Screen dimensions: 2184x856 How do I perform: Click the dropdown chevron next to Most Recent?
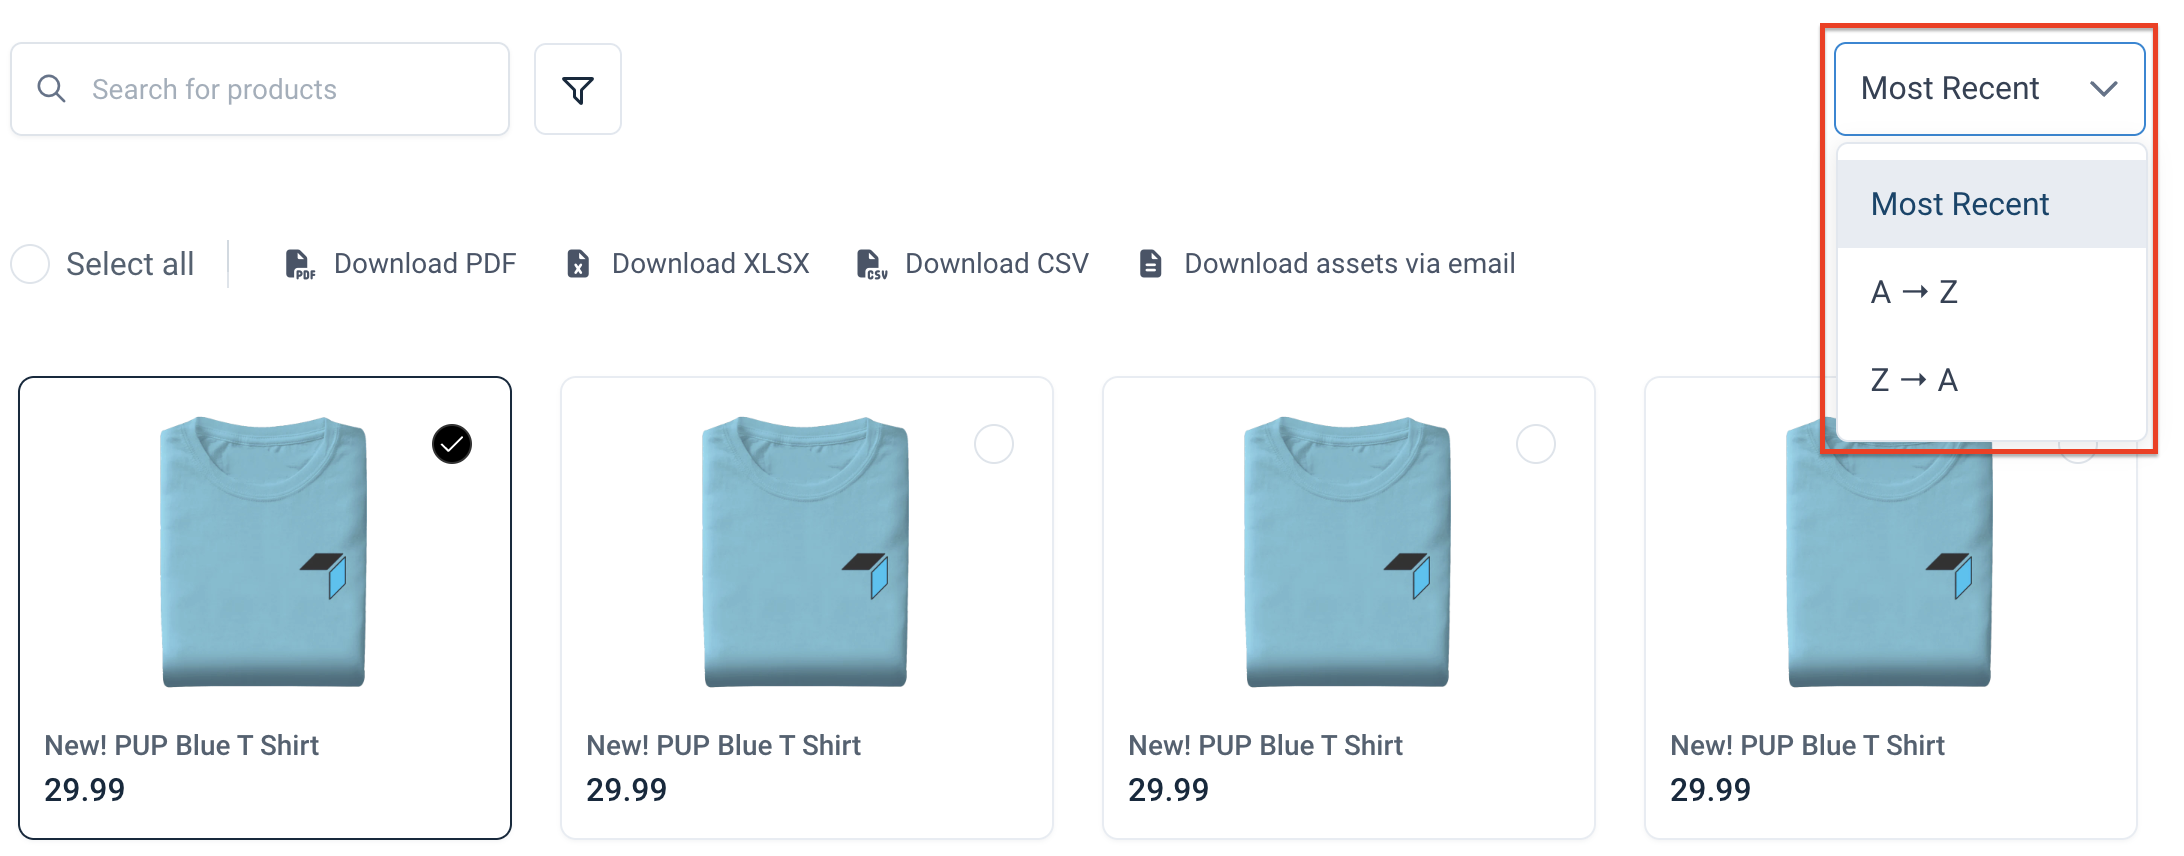coord(2105,88)
